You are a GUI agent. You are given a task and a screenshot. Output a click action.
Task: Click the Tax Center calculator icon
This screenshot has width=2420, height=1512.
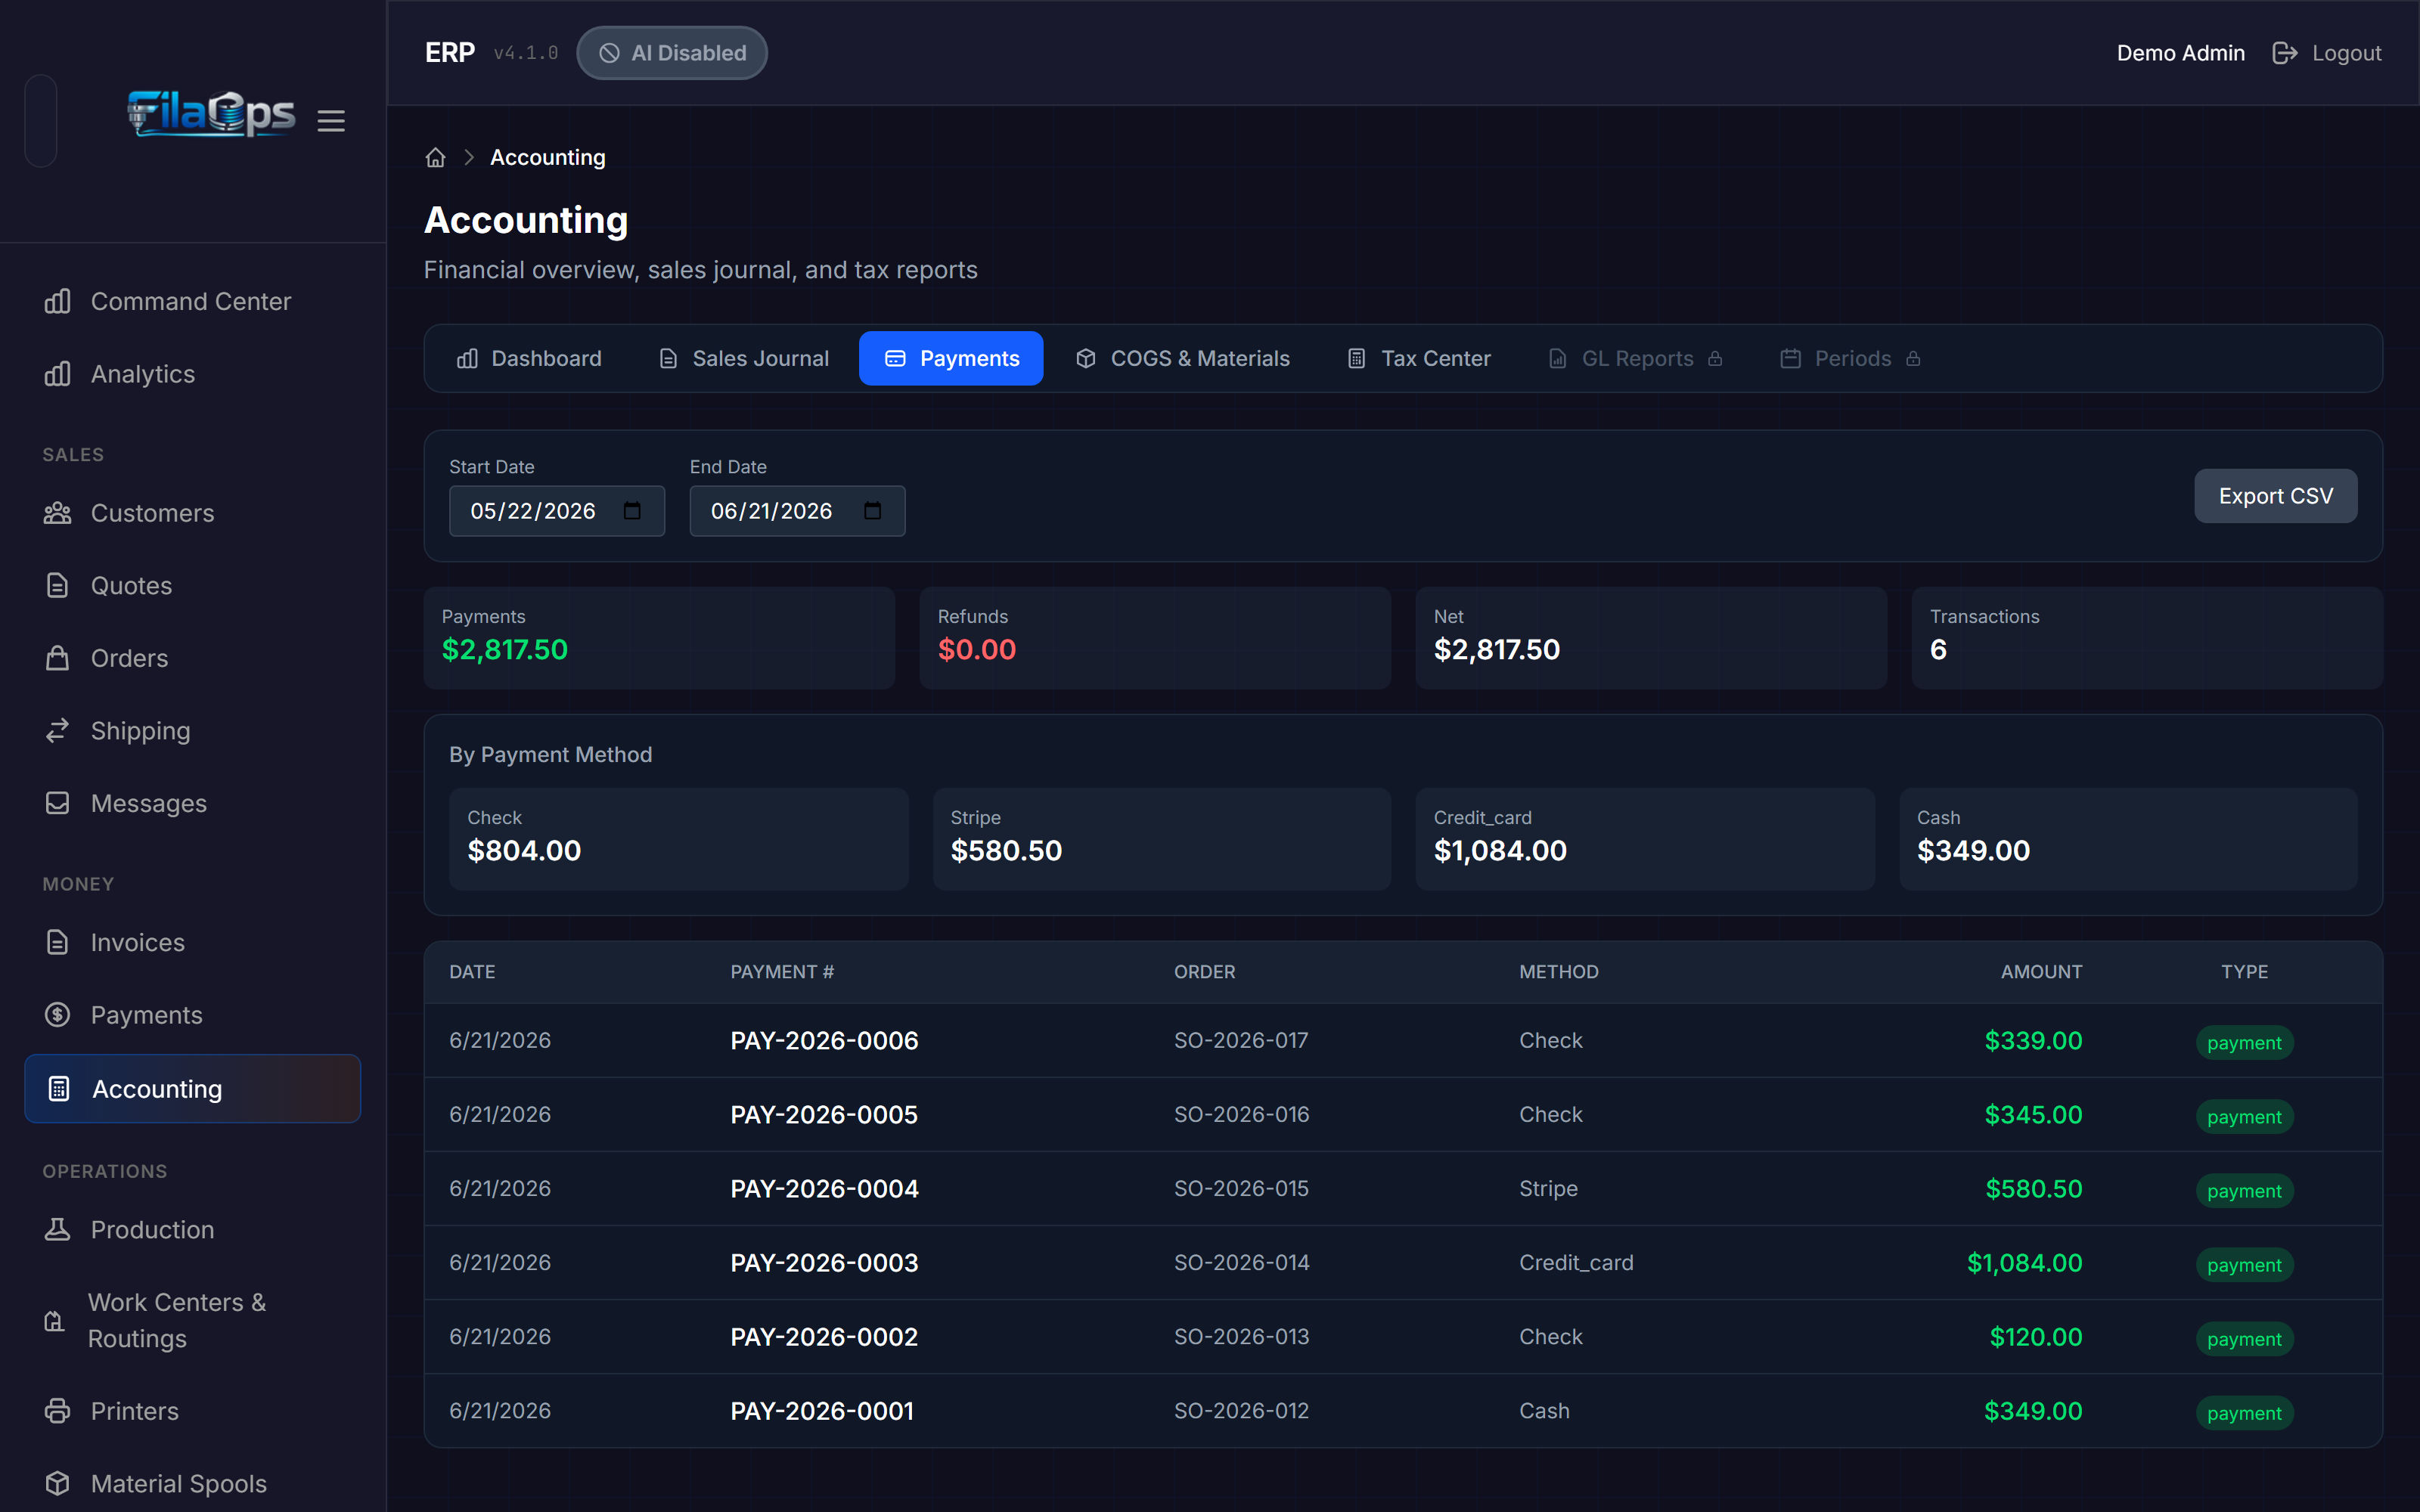pos(1357,358)
